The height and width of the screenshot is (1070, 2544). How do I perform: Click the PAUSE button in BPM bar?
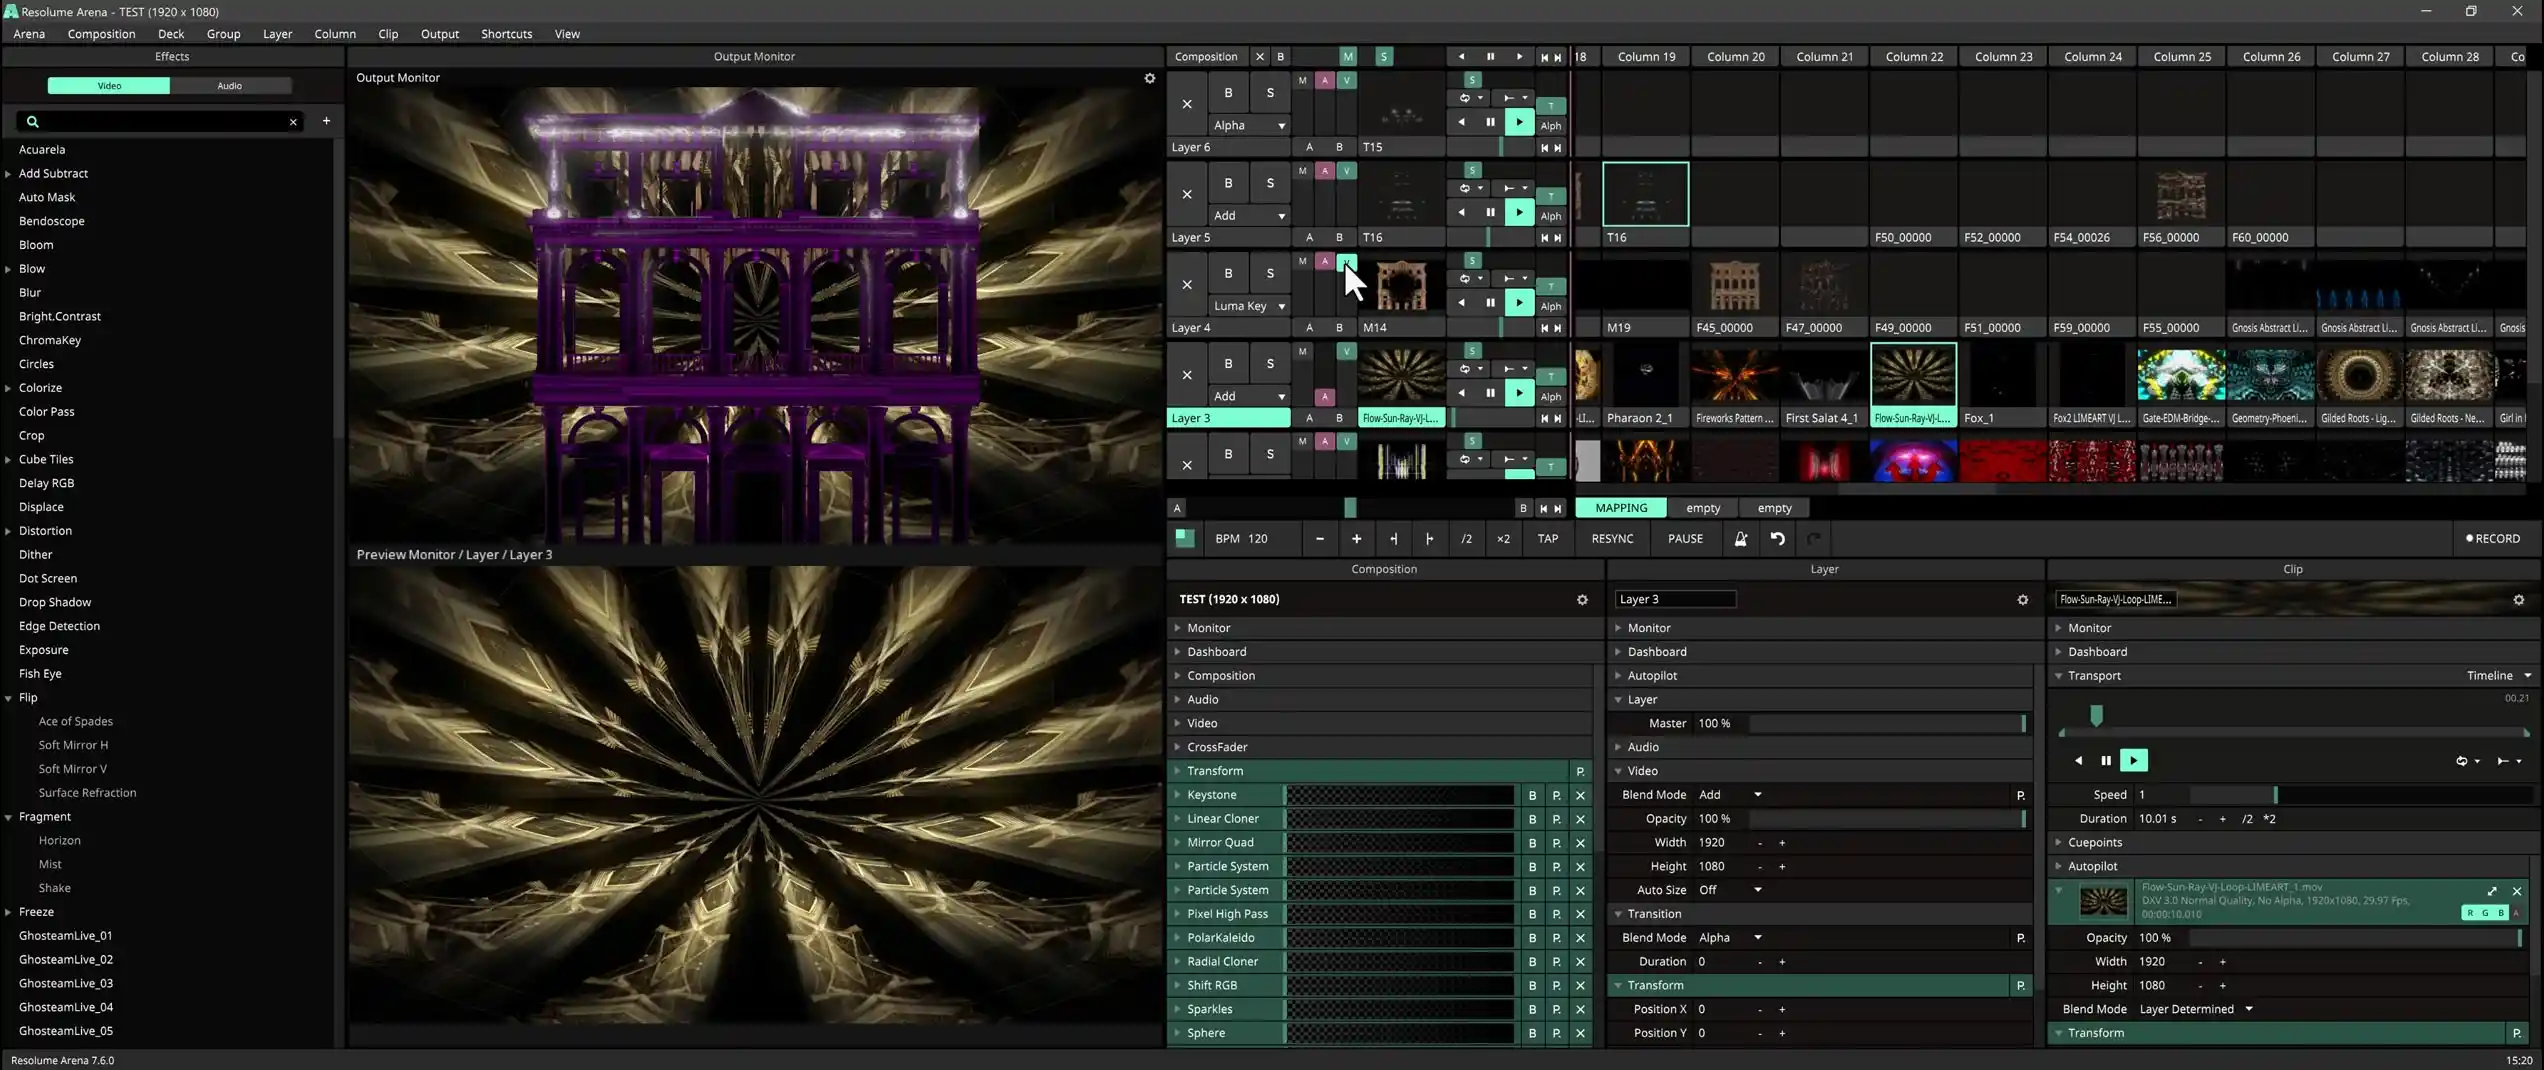coord(1685,539)
